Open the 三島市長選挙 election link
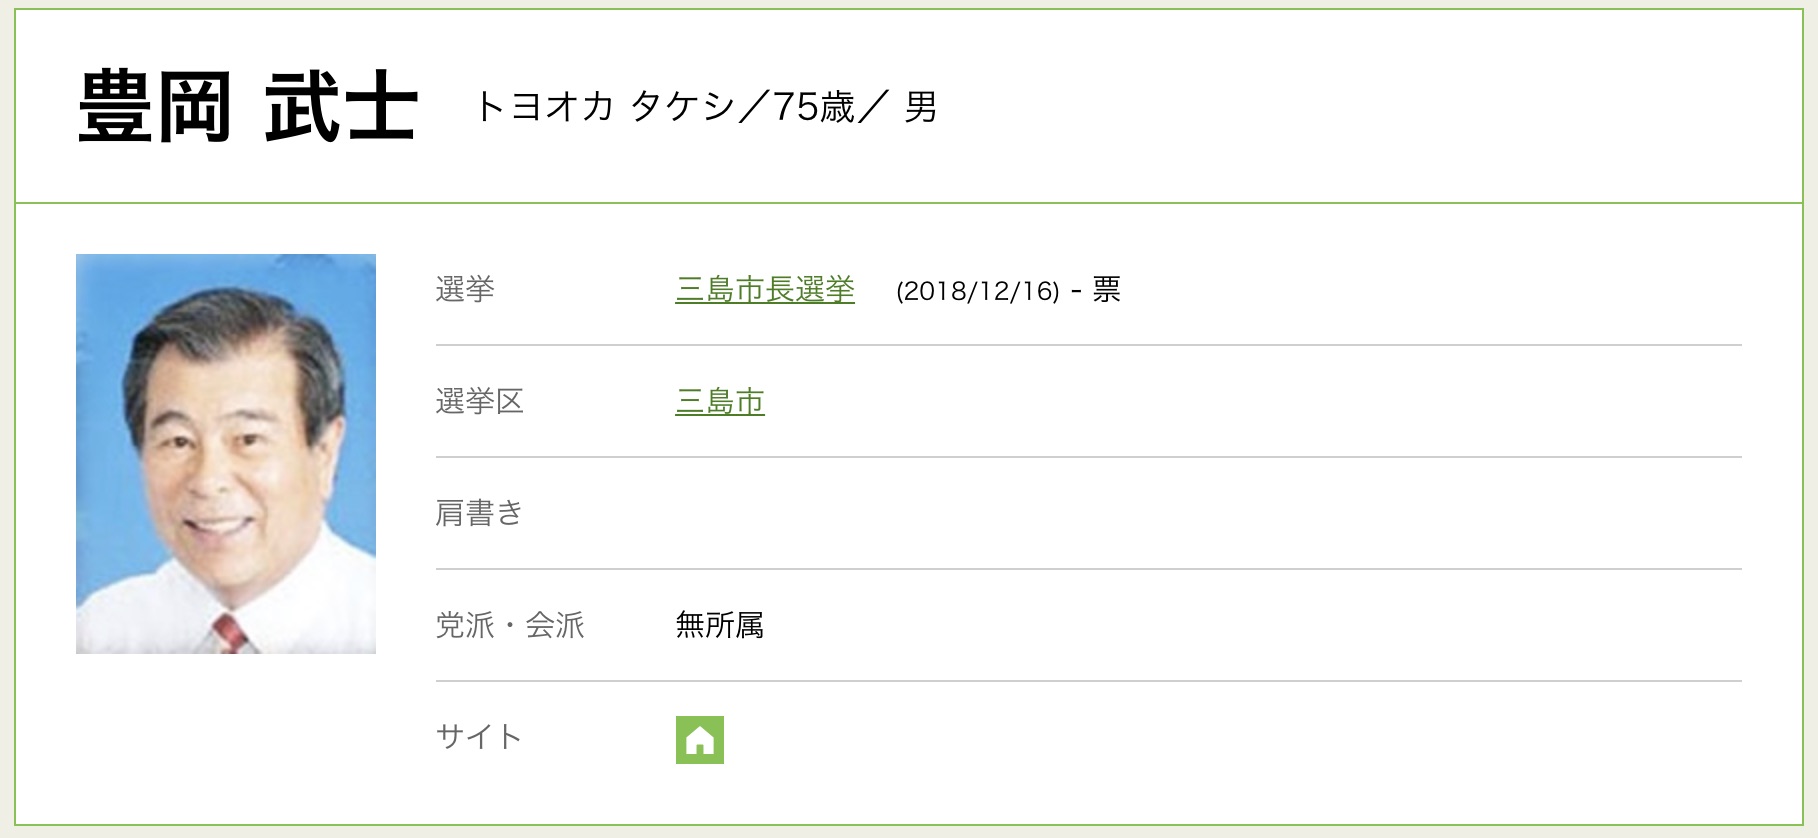Viewport: 1818px width, 838px height. pyautogui.click(x=765, y=290)
